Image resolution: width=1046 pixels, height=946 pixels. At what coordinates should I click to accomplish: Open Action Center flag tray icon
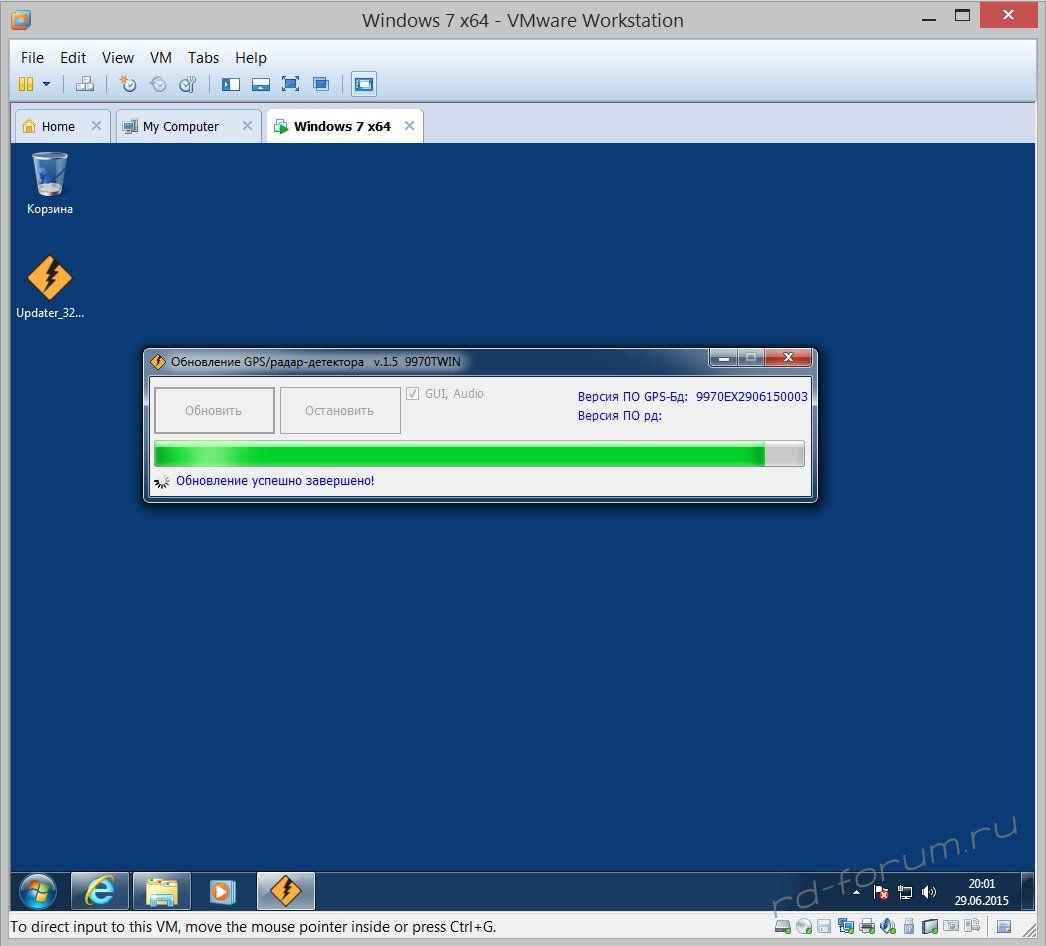881,893
